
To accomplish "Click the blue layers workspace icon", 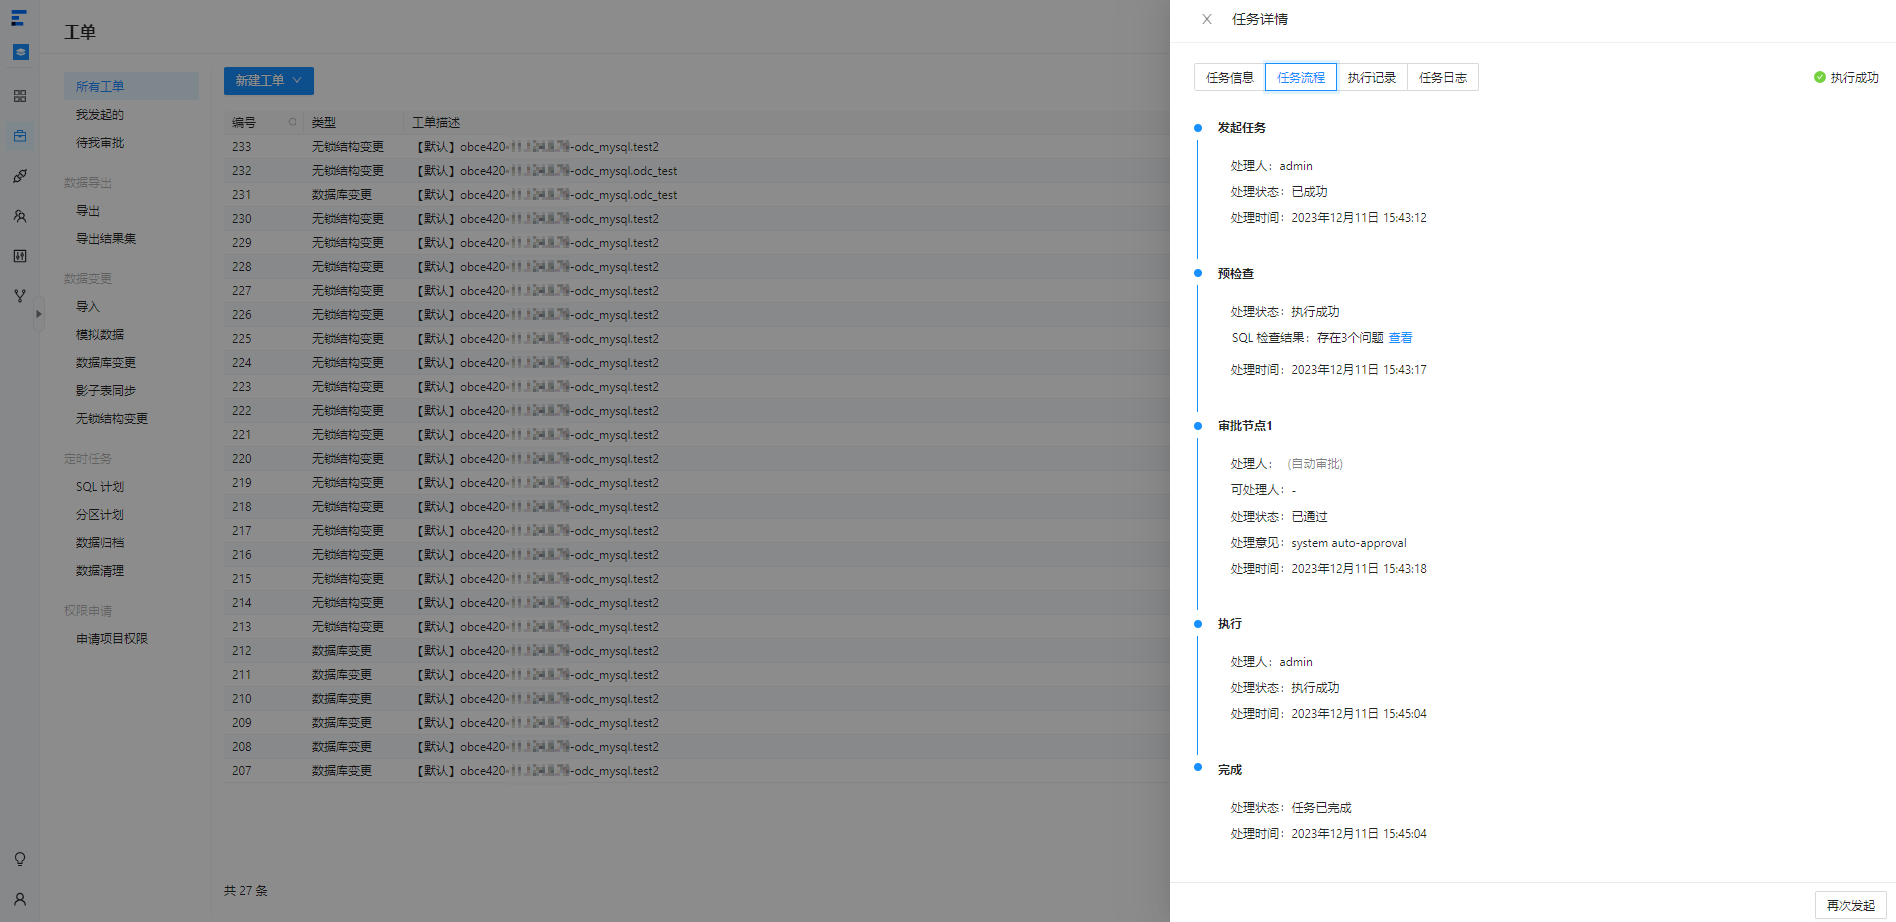I will [21, 52].
